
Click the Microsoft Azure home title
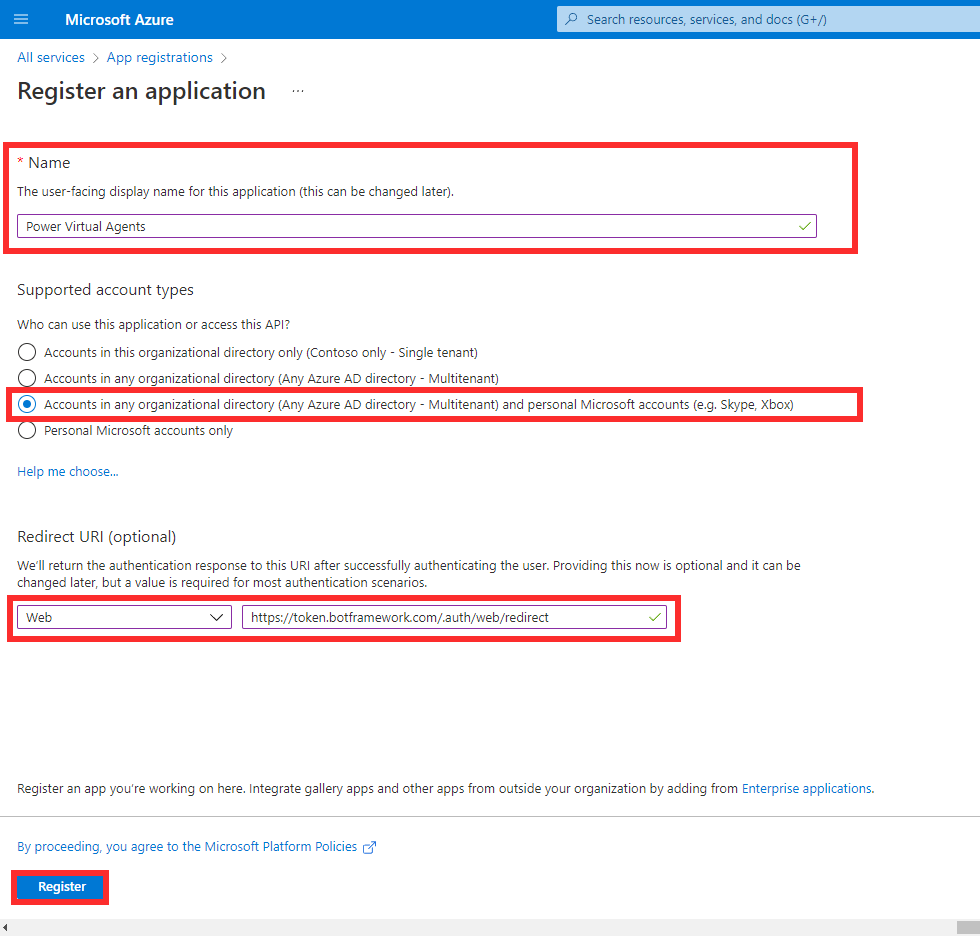[119, 19]
